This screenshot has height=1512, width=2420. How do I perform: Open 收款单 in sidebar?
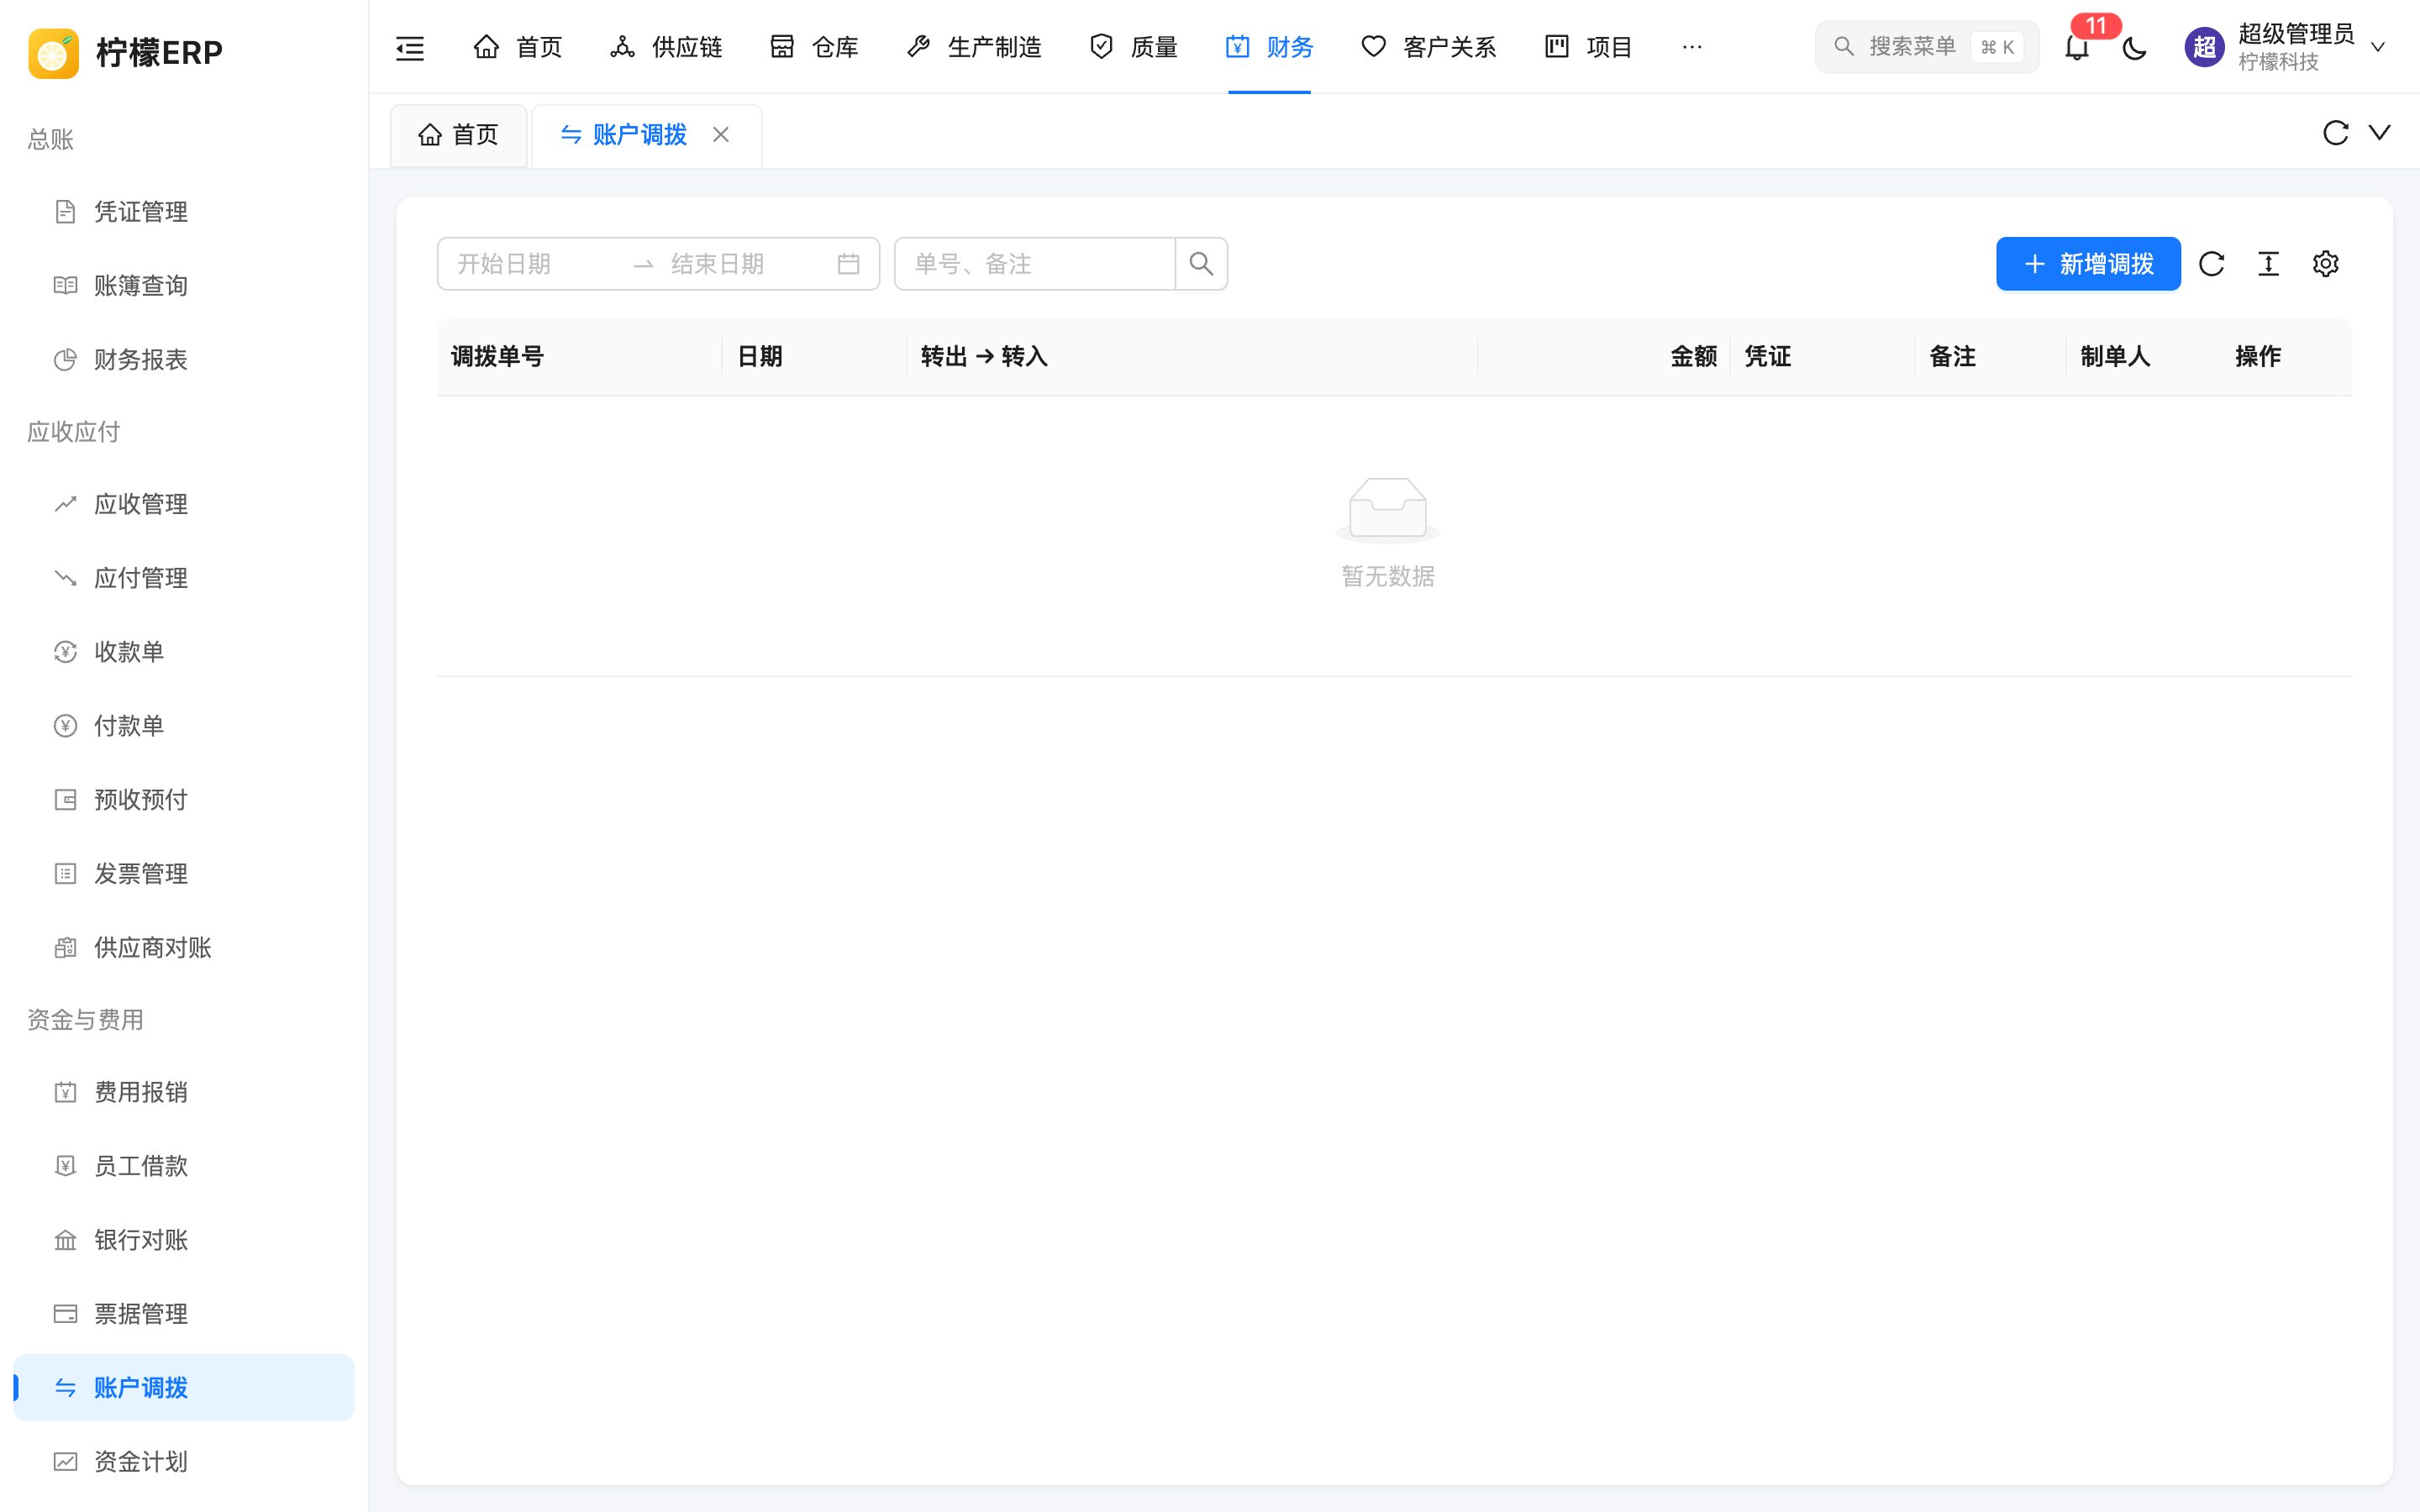click(x=184, y=652)
